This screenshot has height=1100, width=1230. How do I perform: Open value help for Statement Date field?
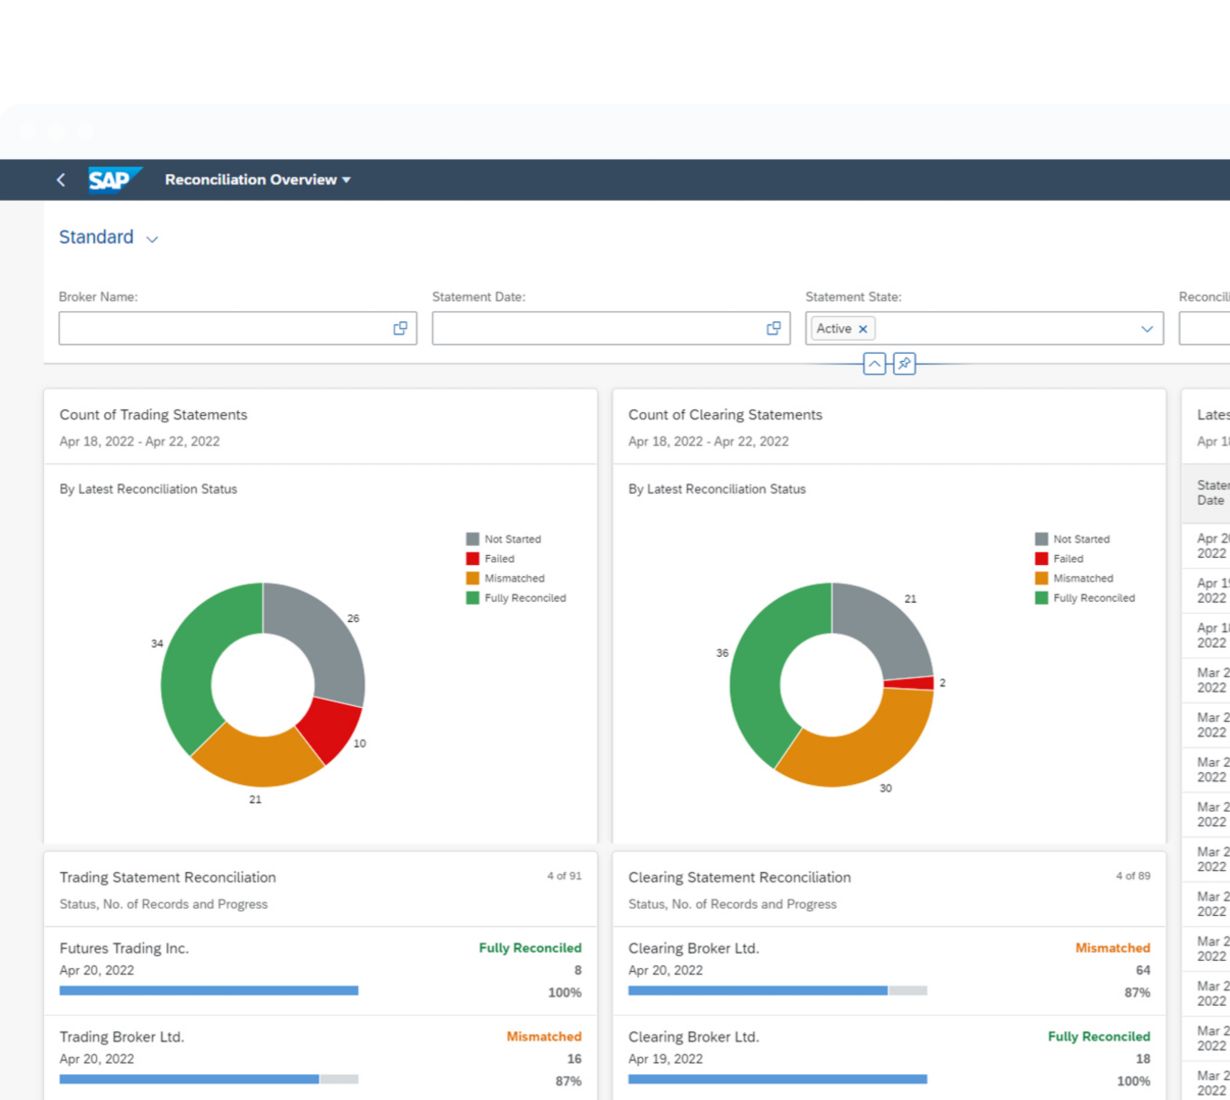tap(773, 328)
